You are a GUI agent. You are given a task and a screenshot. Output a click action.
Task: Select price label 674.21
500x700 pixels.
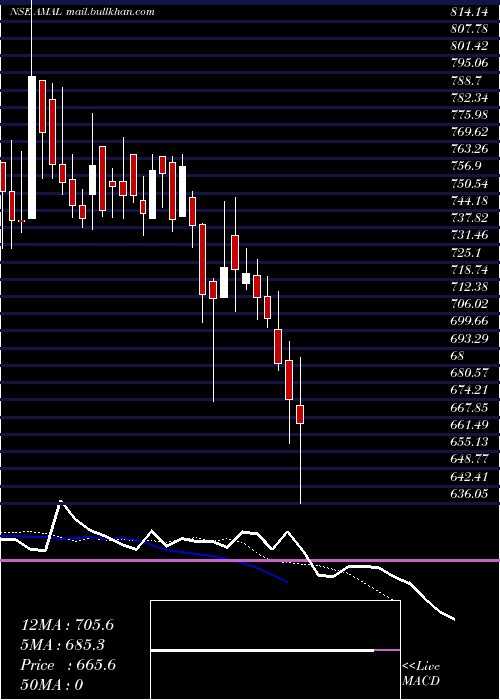click(x=469, y=390)
